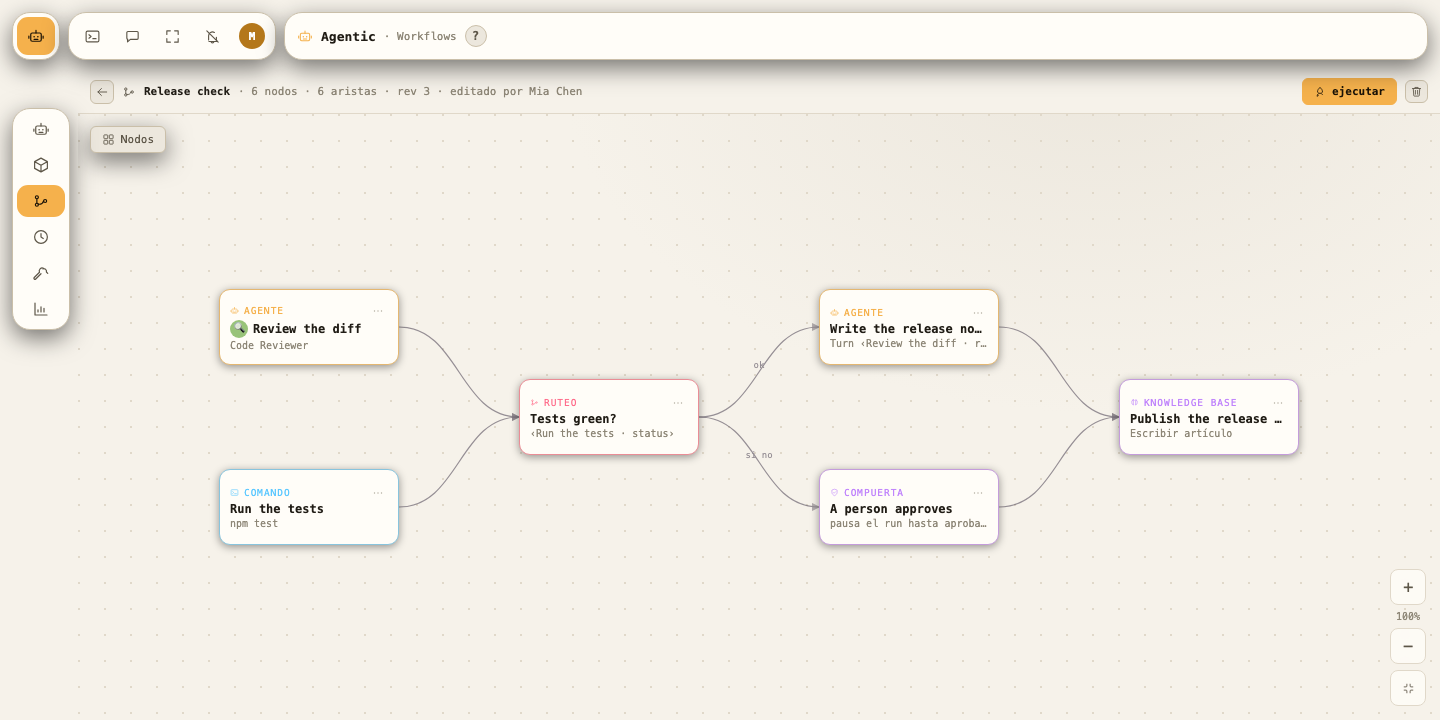Click the fit-to-view icon below zoom controls
Screen dimensions: 1440x720
point(1408,688)
